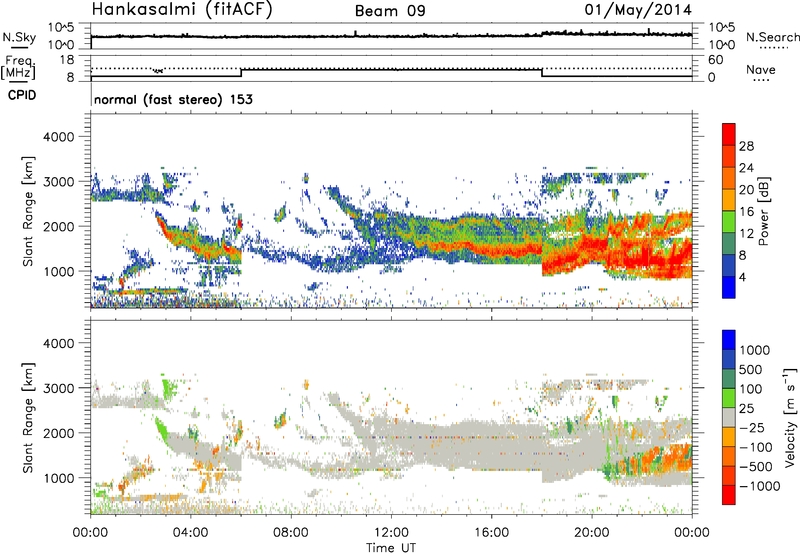Click the 4000 tick in velocity panel
800x554 pixels.
pyautogui.click(x=58, y=343)
